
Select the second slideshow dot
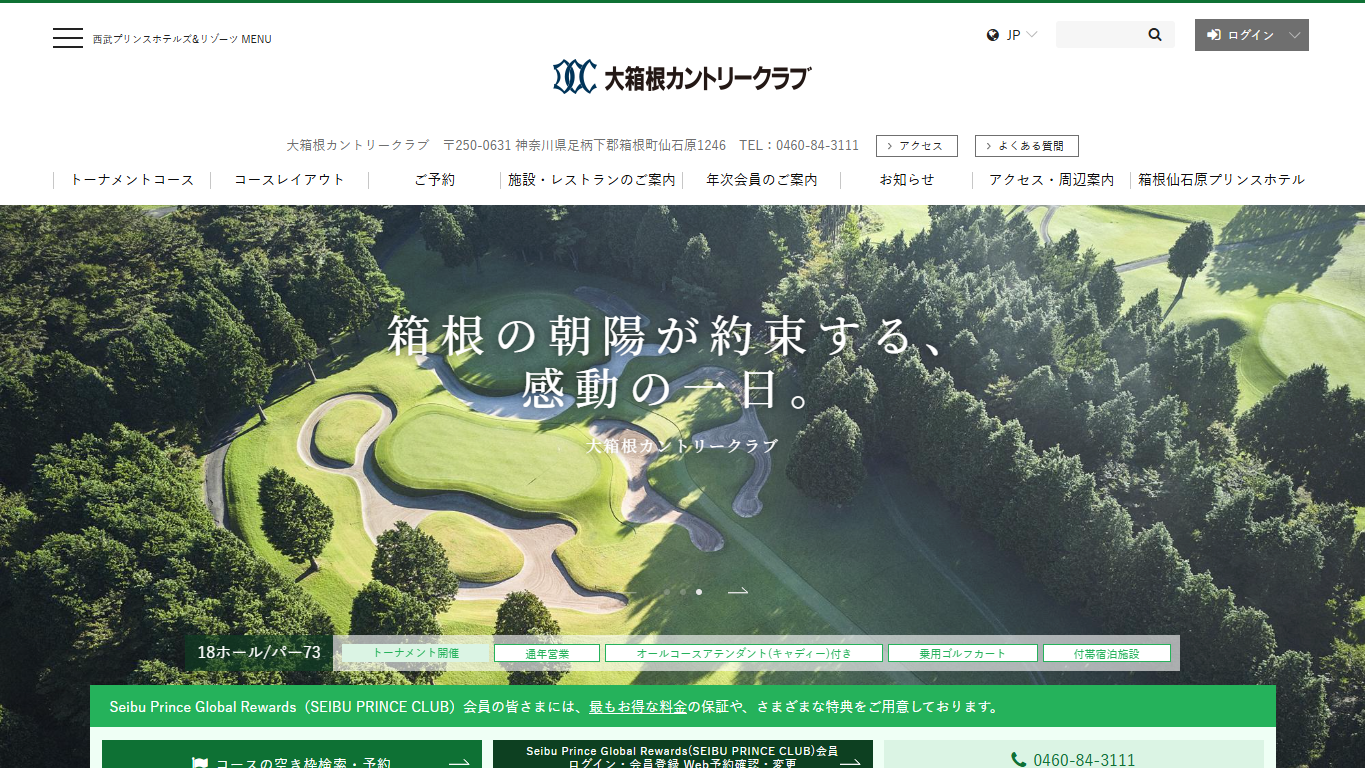point(683,592)
